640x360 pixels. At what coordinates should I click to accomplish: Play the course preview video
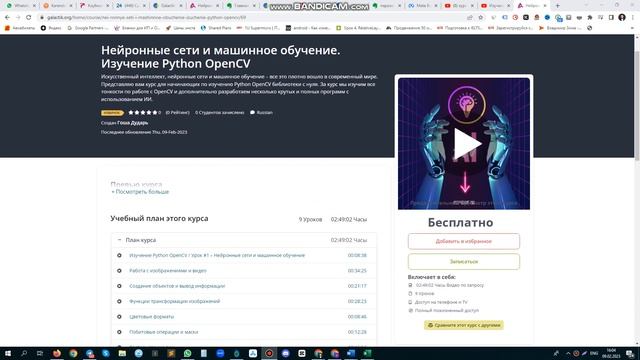pos(467,143)
